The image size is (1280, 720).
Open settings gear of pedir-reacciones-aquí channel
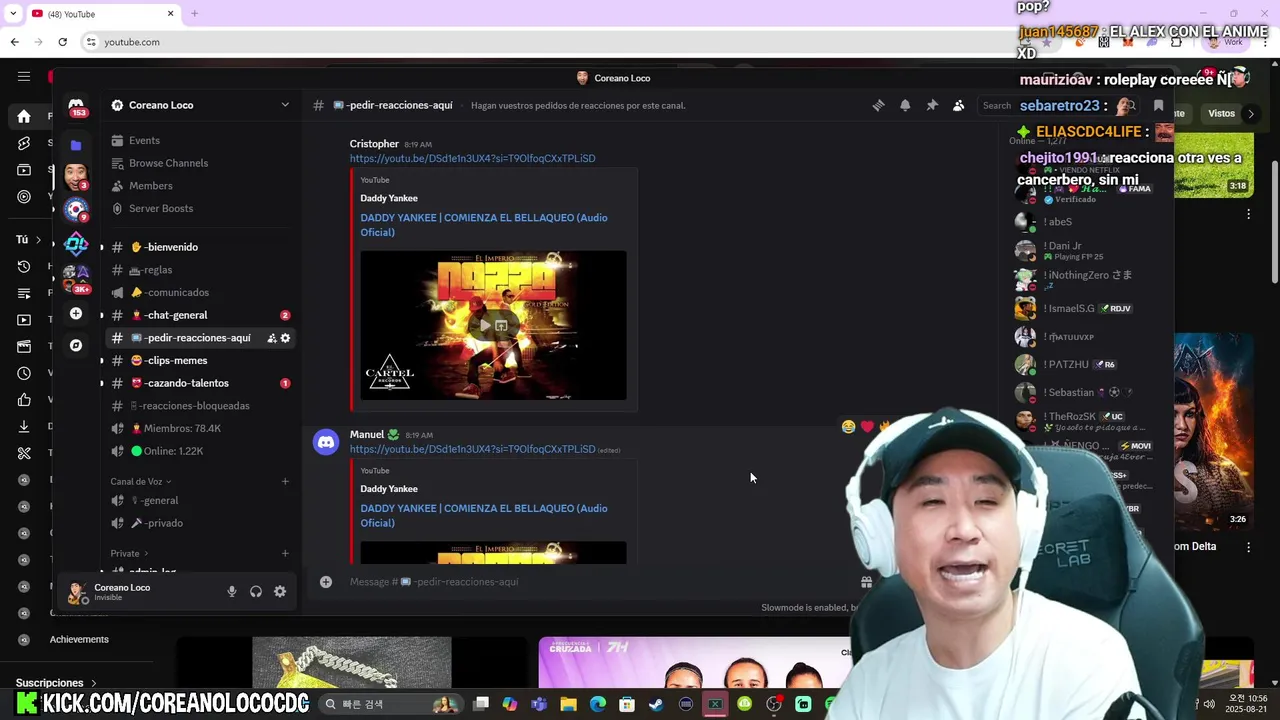[x=285, y=338]
